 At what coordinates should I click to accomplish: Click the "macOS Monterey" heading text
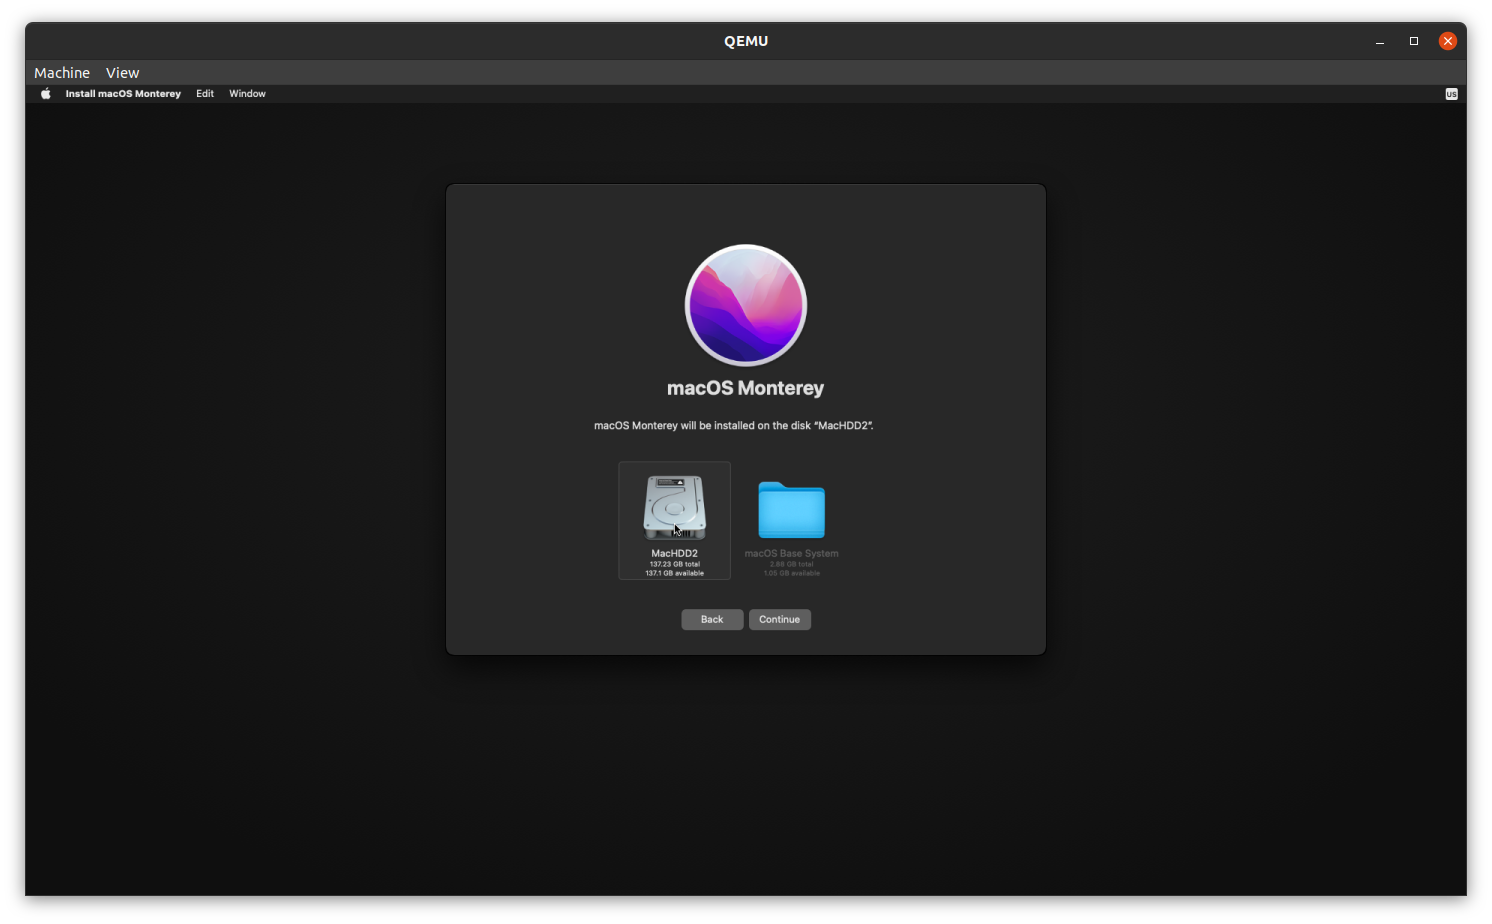click(746, 388)
